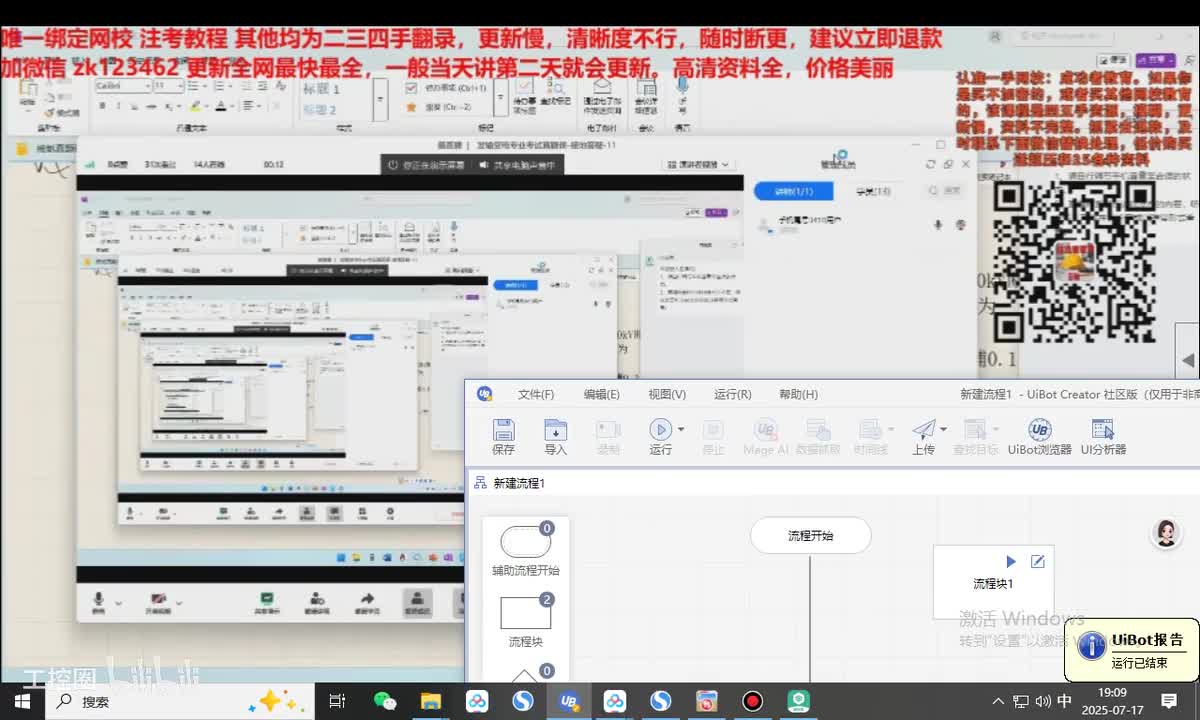Open the 运行(R) menu
This screenshot has height=720, width=1200.
click(733, 394)
